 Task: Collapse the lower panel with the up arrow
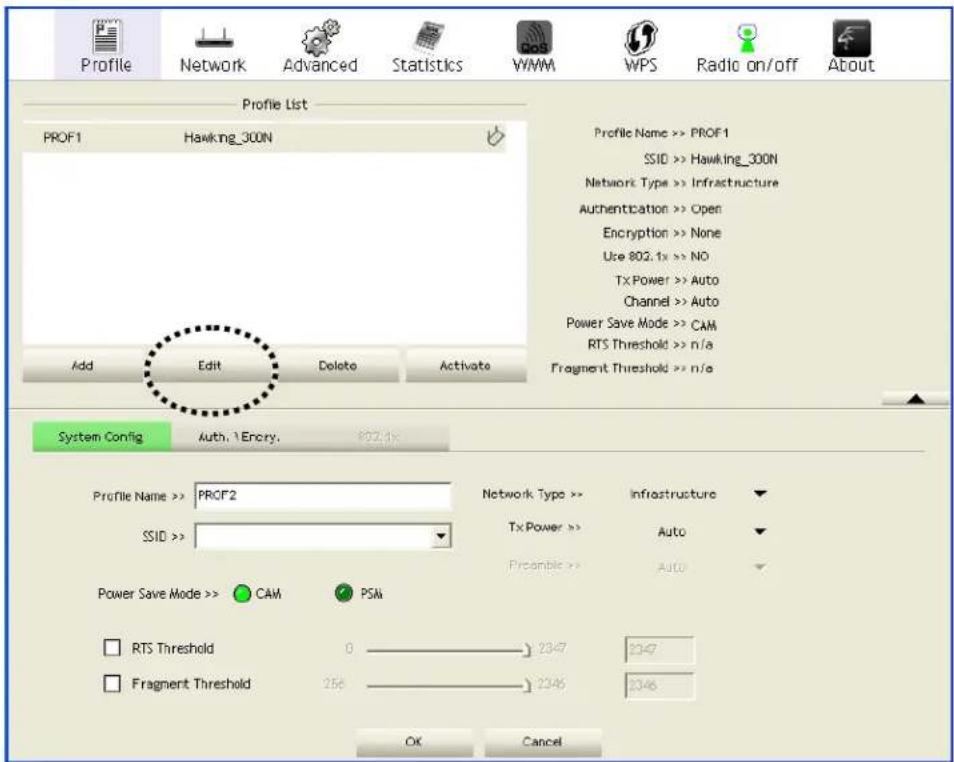tap(916, 399)
